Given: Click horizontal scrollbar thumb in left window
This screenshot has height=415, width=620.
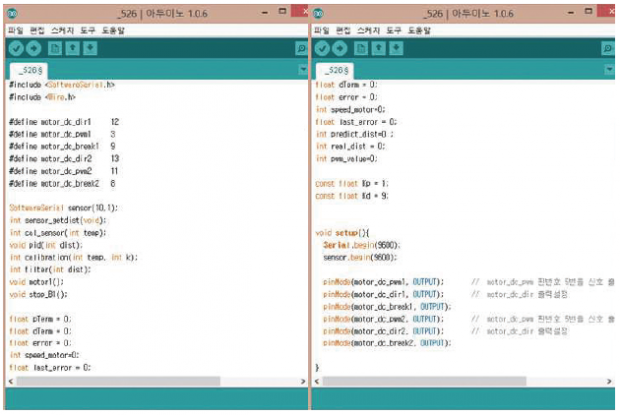Looking at the screenshot, I should coord(118,381).
